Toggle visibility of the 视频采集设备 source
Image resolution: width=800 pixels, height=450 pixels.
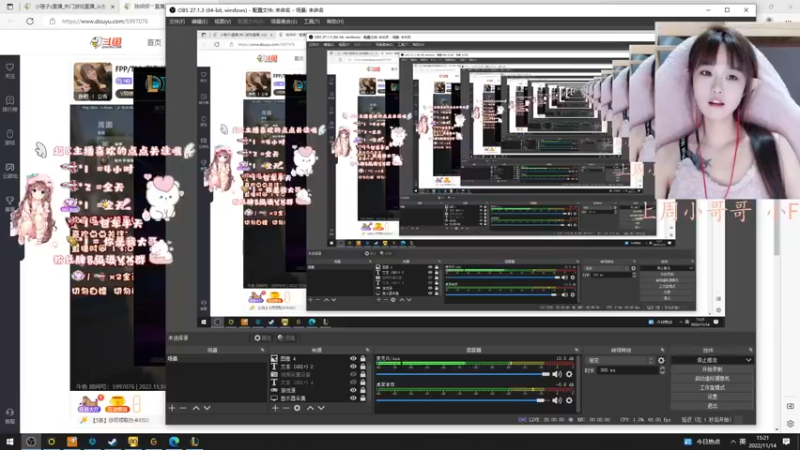pos(353,374)
